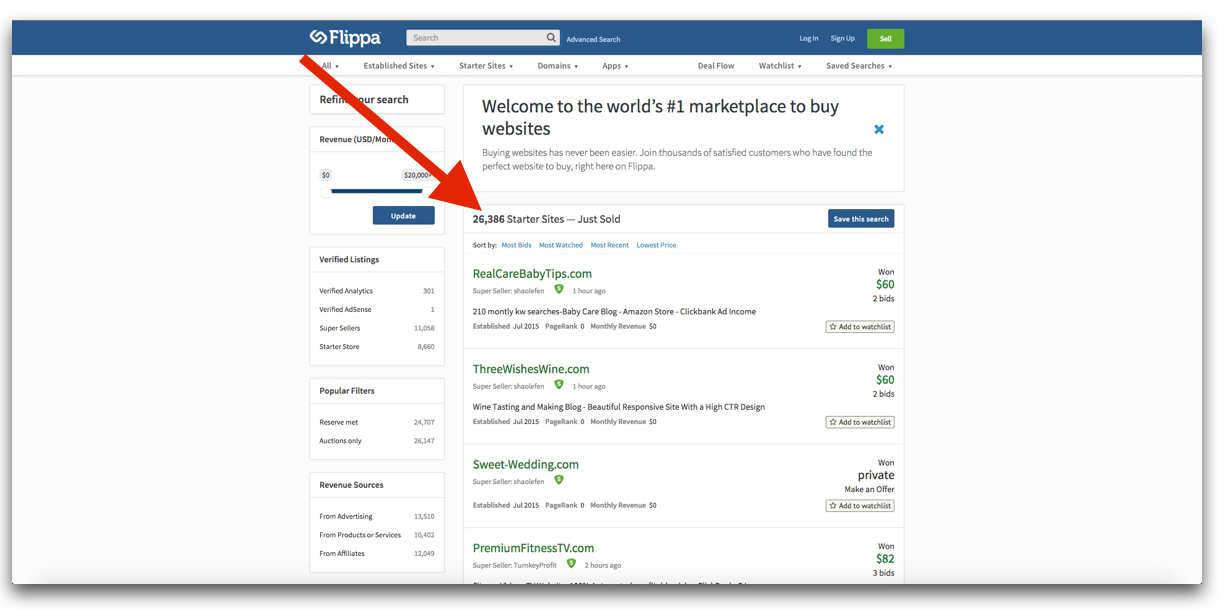Sort by Most Watched
This screenshot has width=1224, height=610.
tap(561, 245)
